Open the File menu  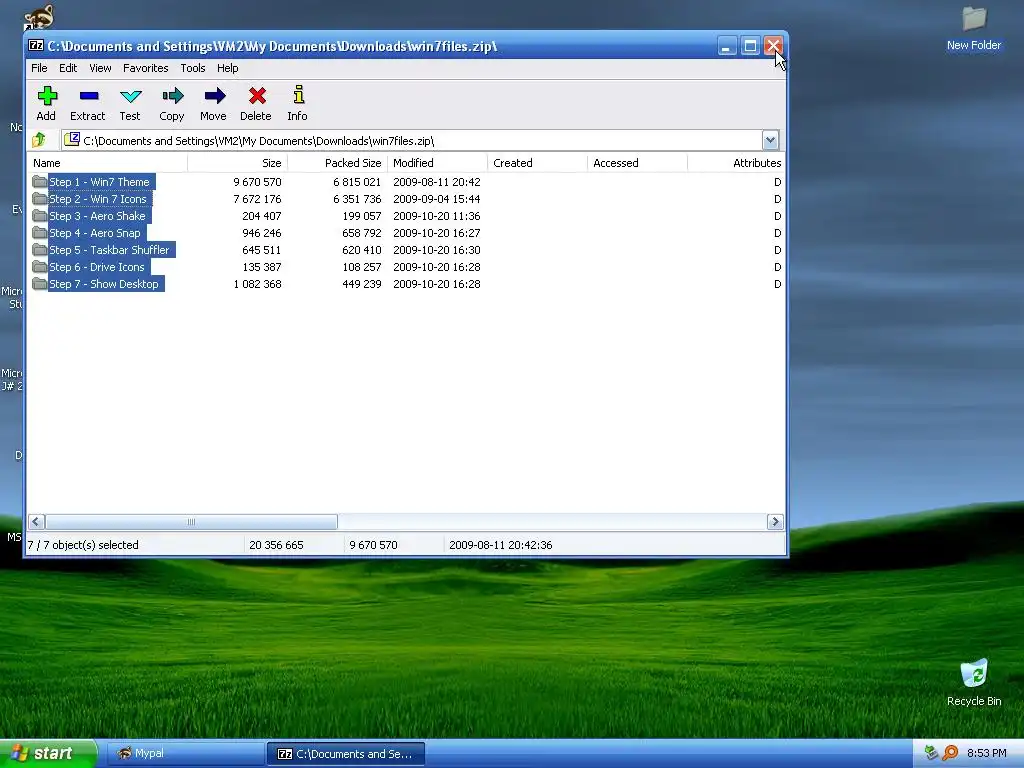[39, 68]
